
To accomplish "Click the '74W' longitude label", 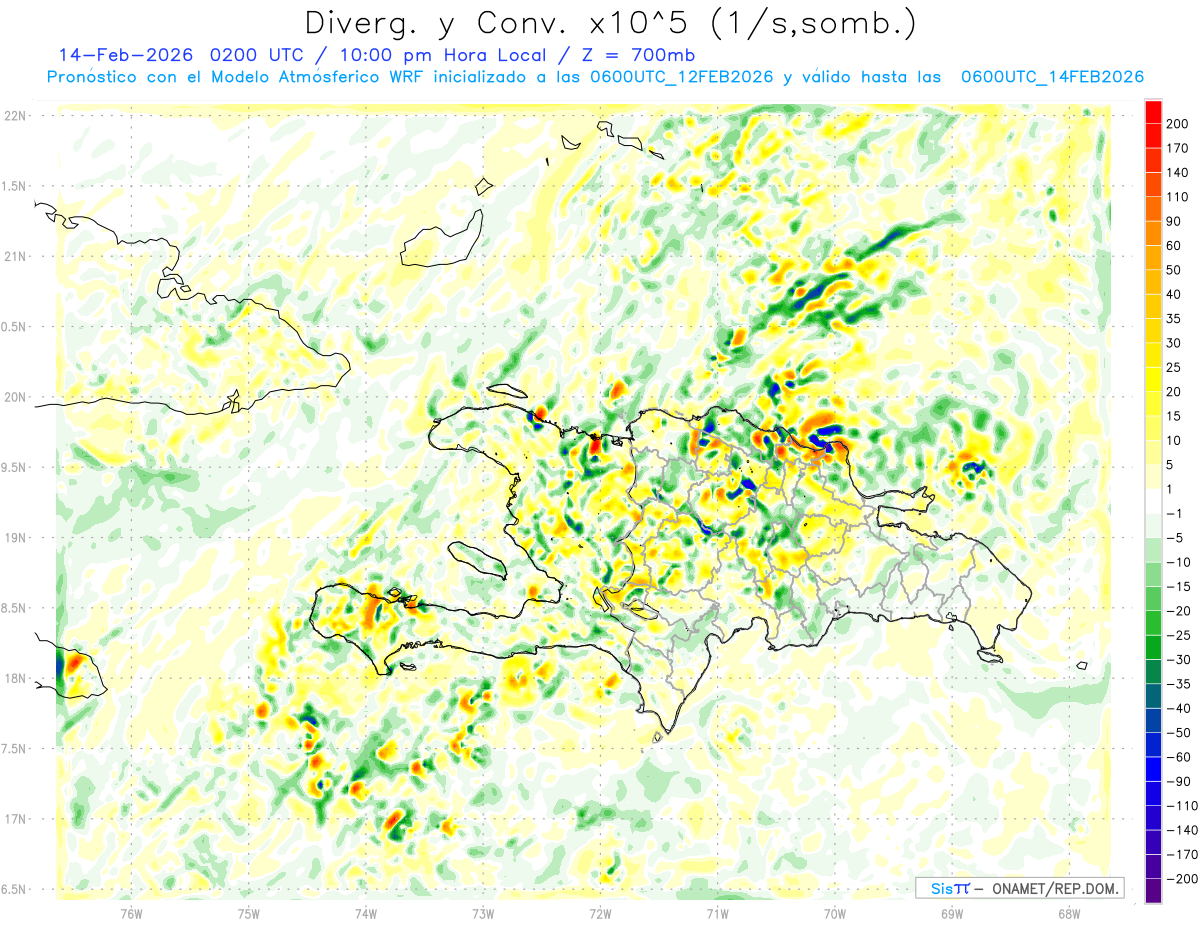I will (x=366, y=913).
